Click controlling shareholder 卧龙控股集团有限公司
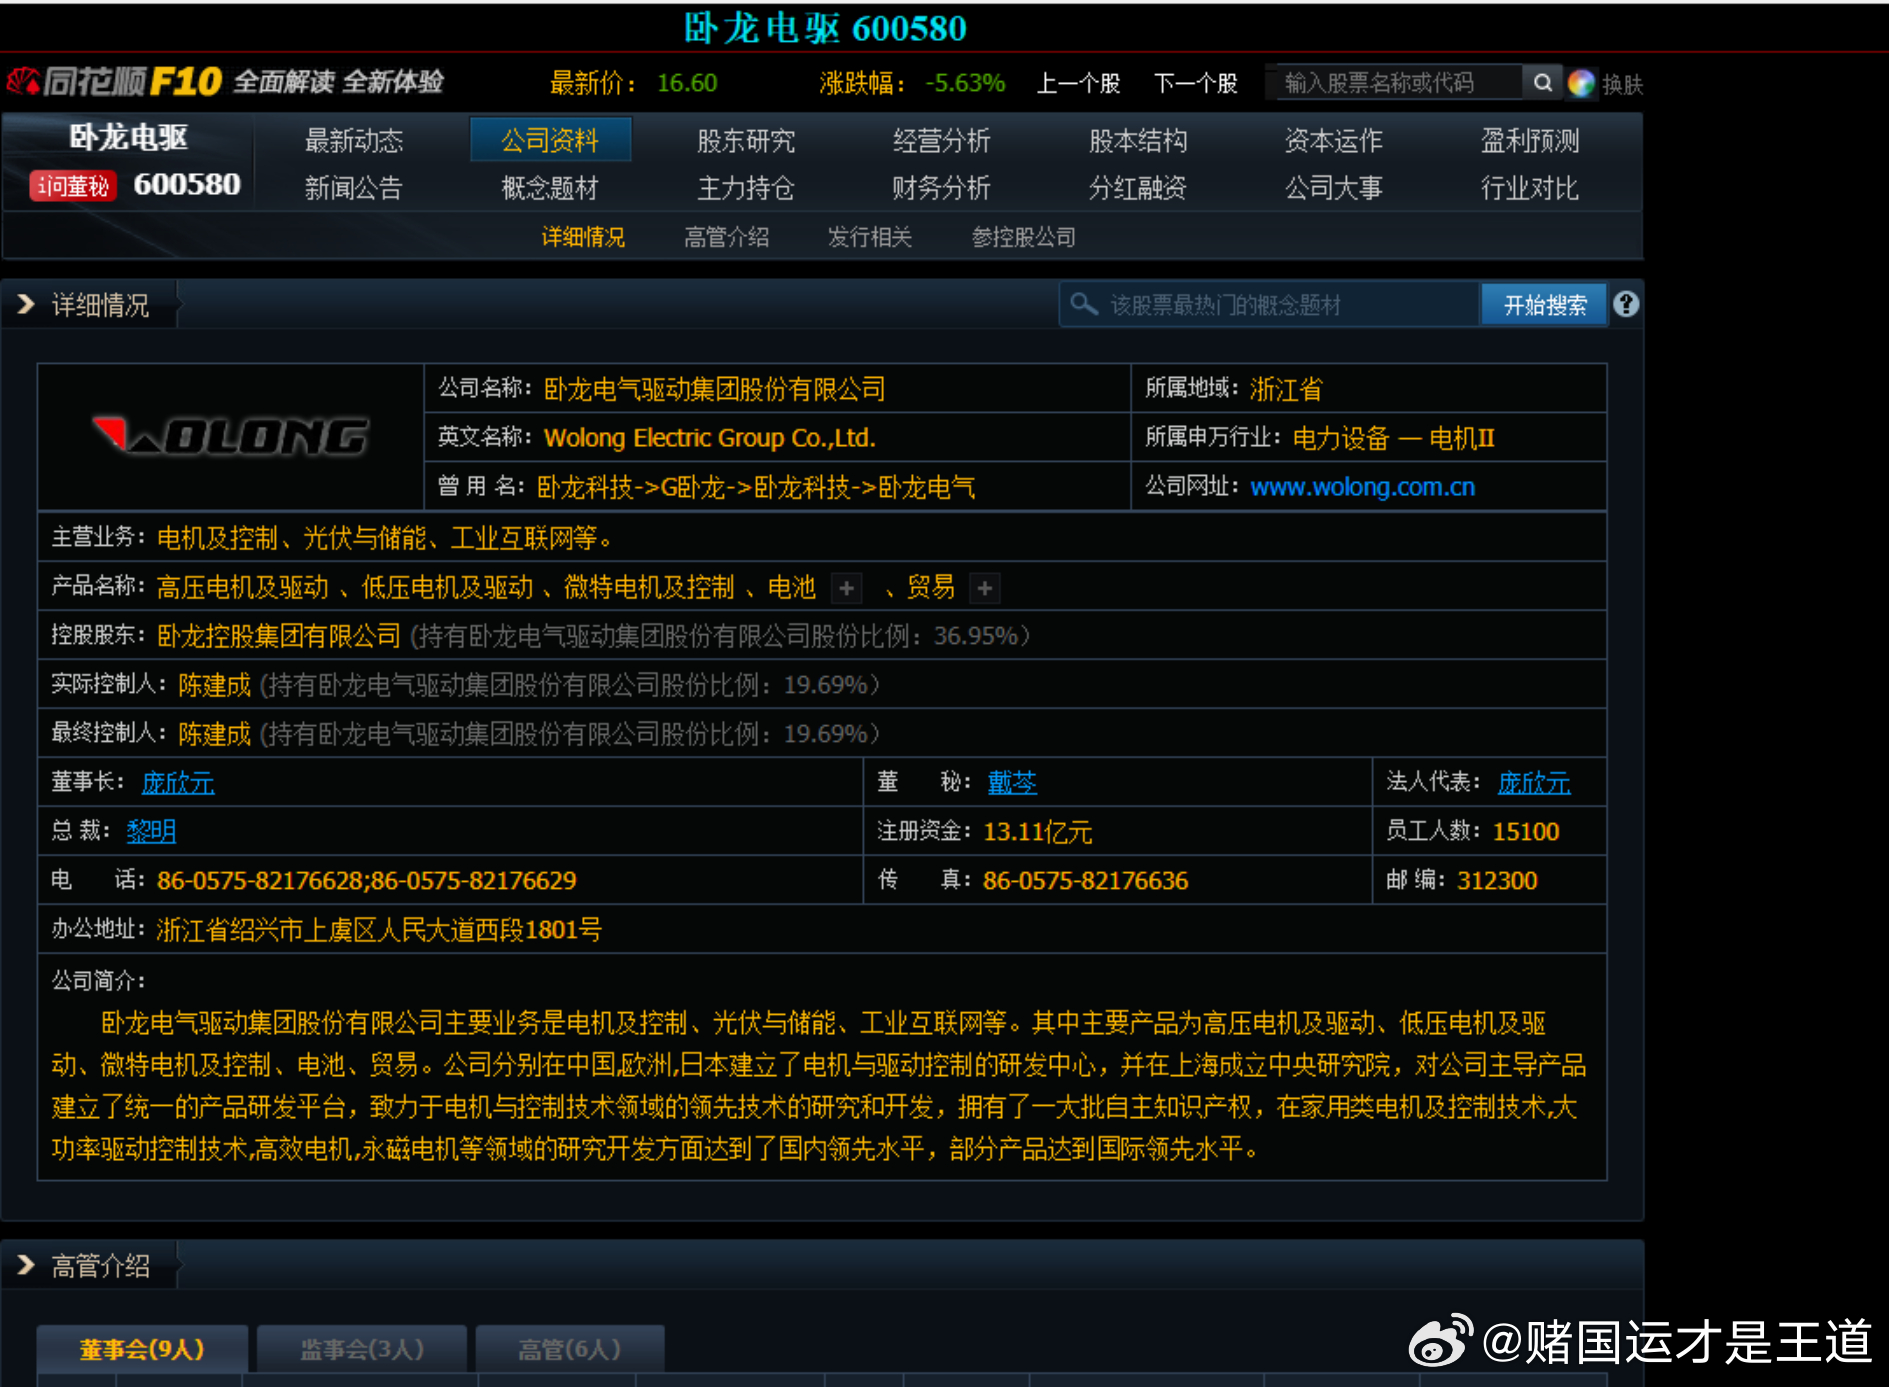Screen dimensions: 1889x1387 pyautogui.click(x=279, y=636)
